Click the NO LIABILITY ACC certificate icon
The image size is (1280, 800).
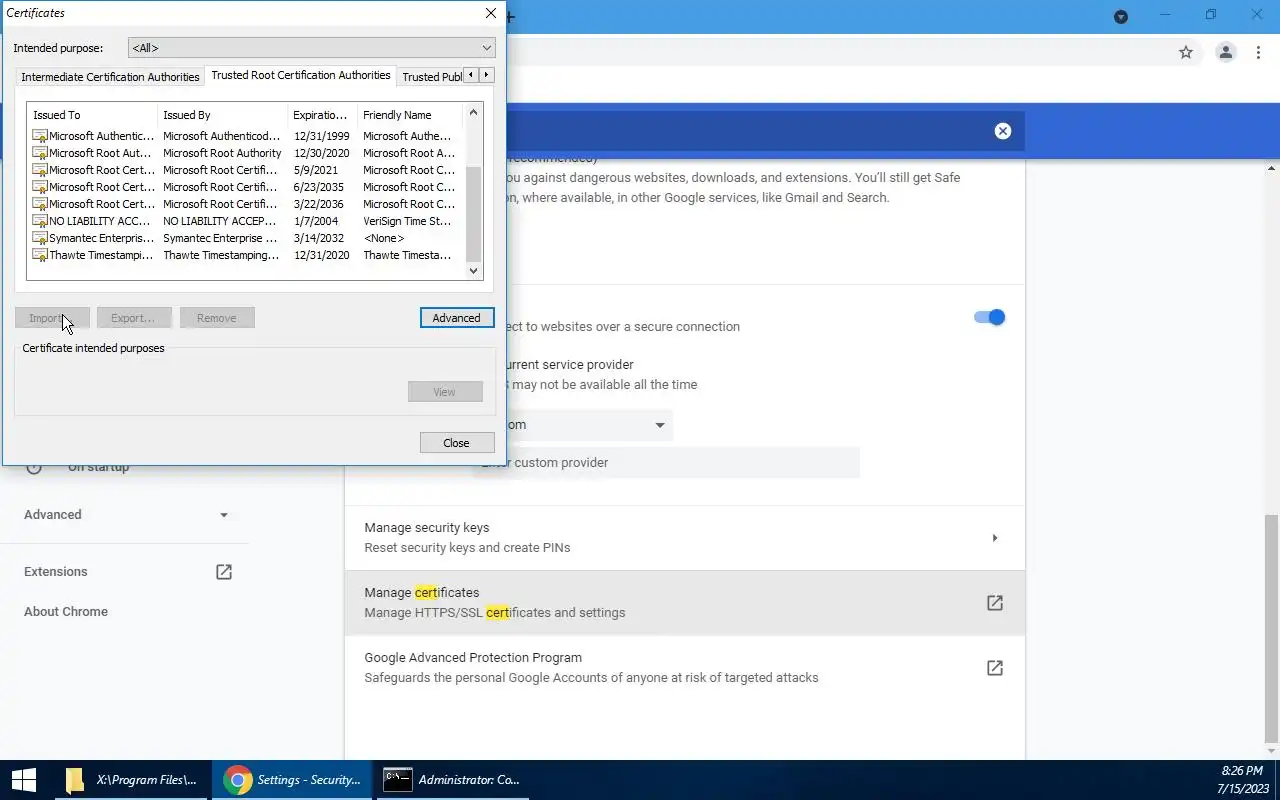pos(40,221)
